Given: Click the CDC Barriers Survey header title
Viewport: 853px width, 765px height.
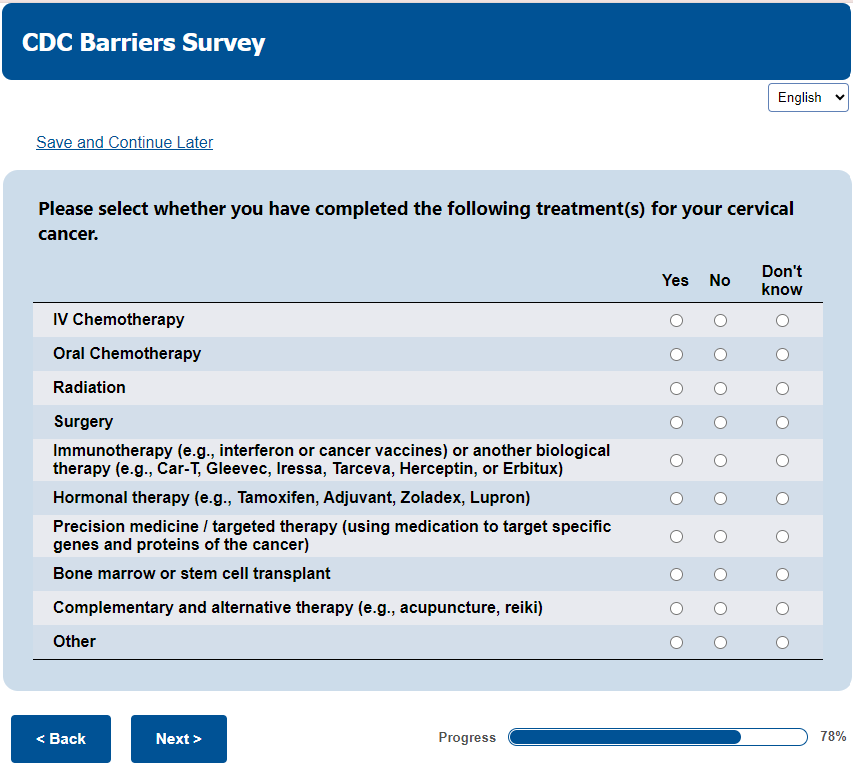Looking at the screenshot, I should click(144, 43).
